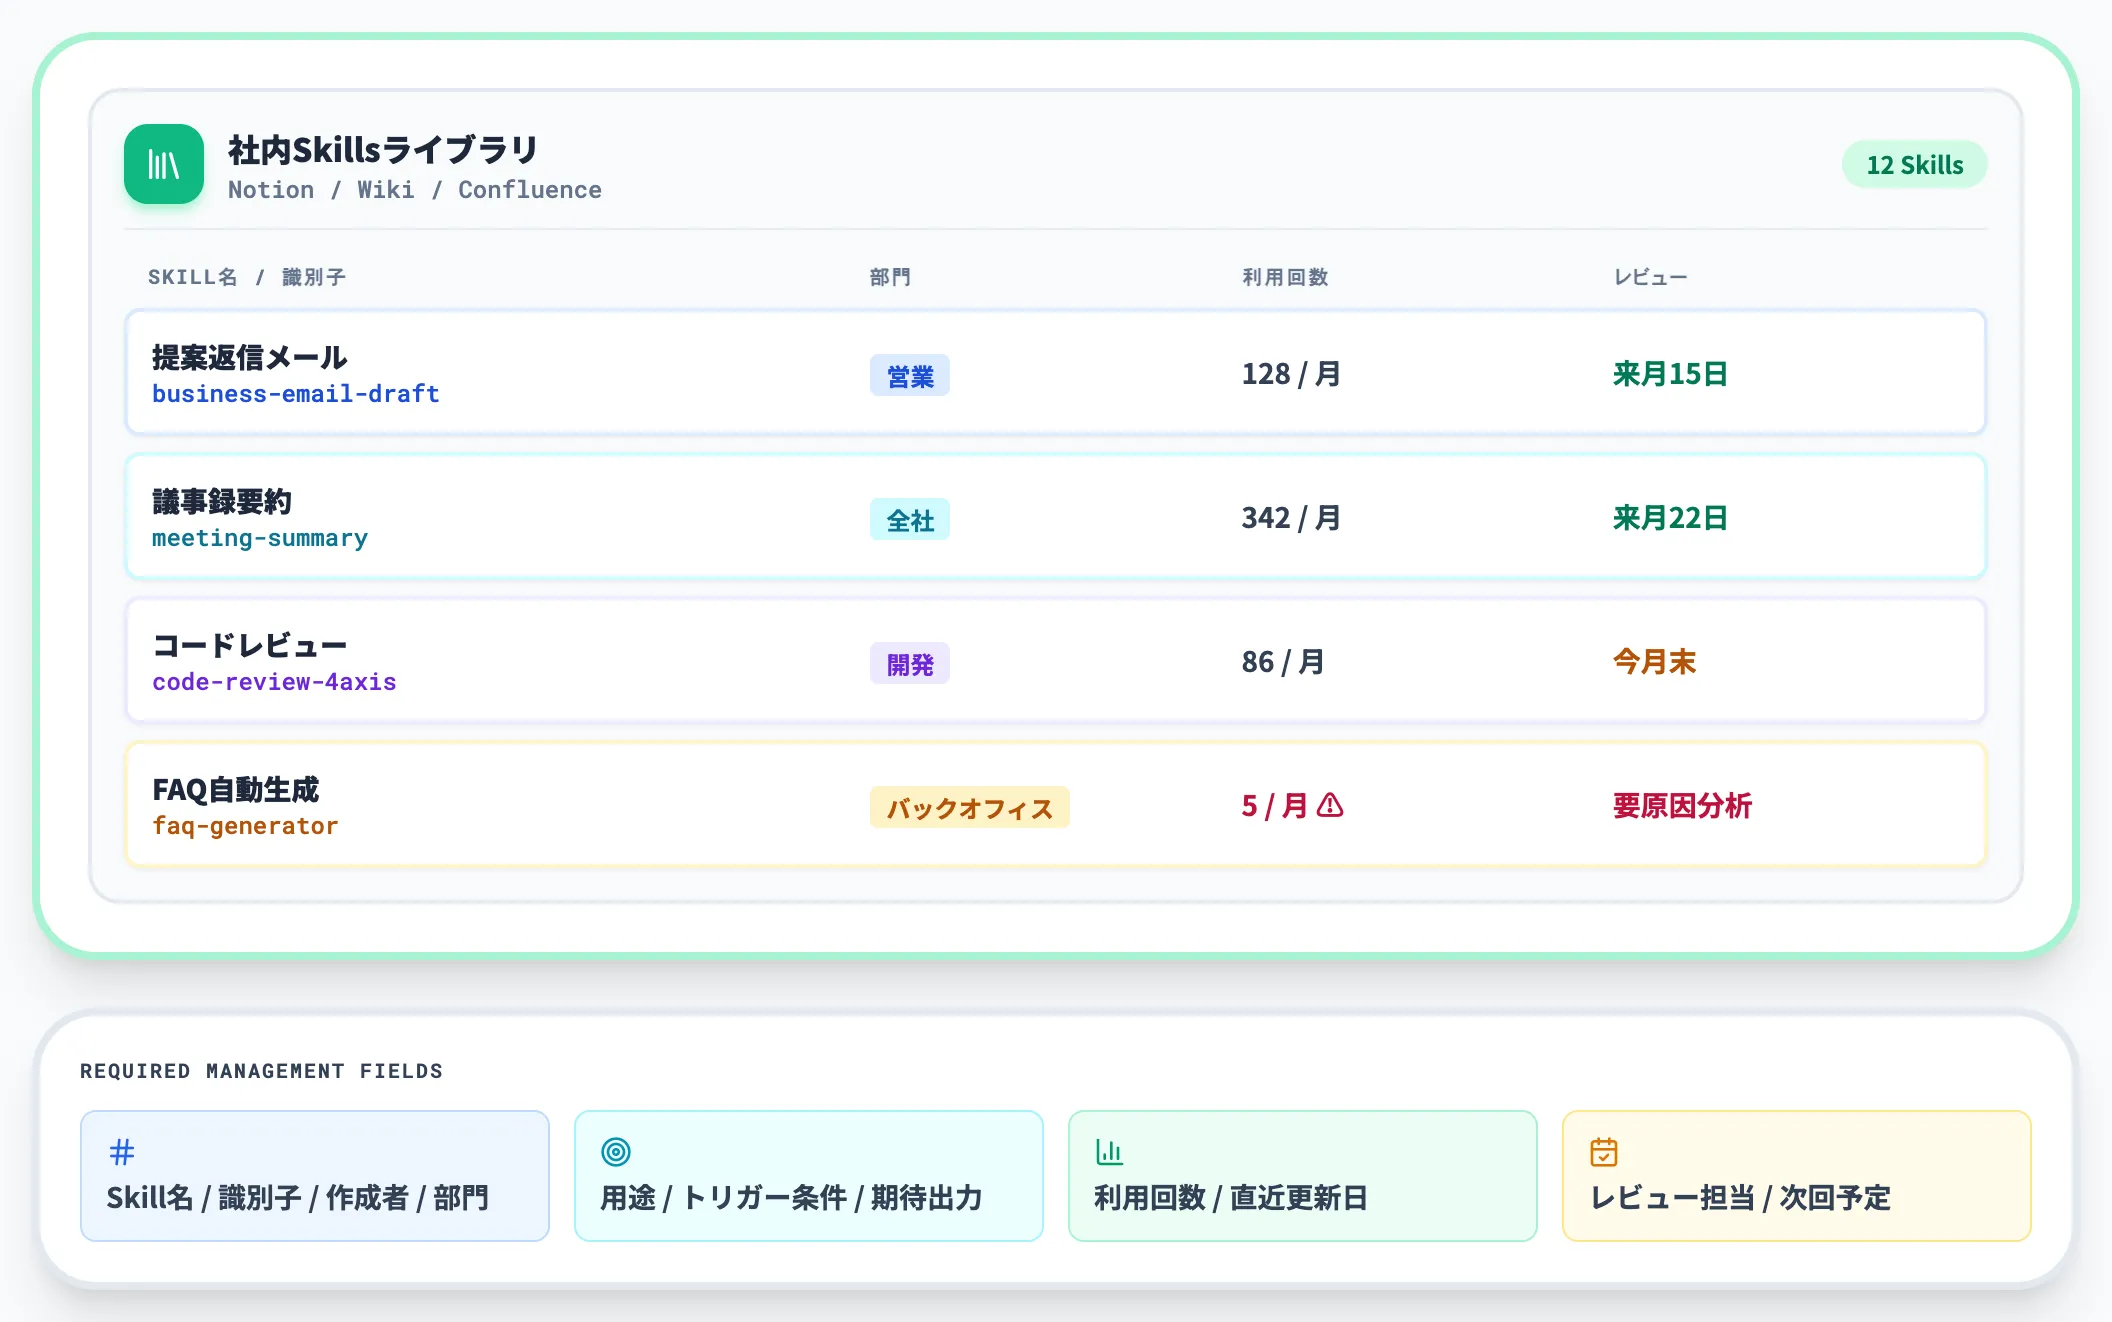
Task: Open the 提案返信メール skill row
Action: [1055, 372]
